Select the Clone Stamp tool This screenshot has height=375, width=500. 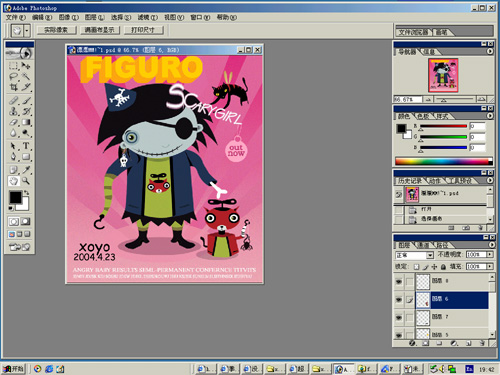pos(13,111)
